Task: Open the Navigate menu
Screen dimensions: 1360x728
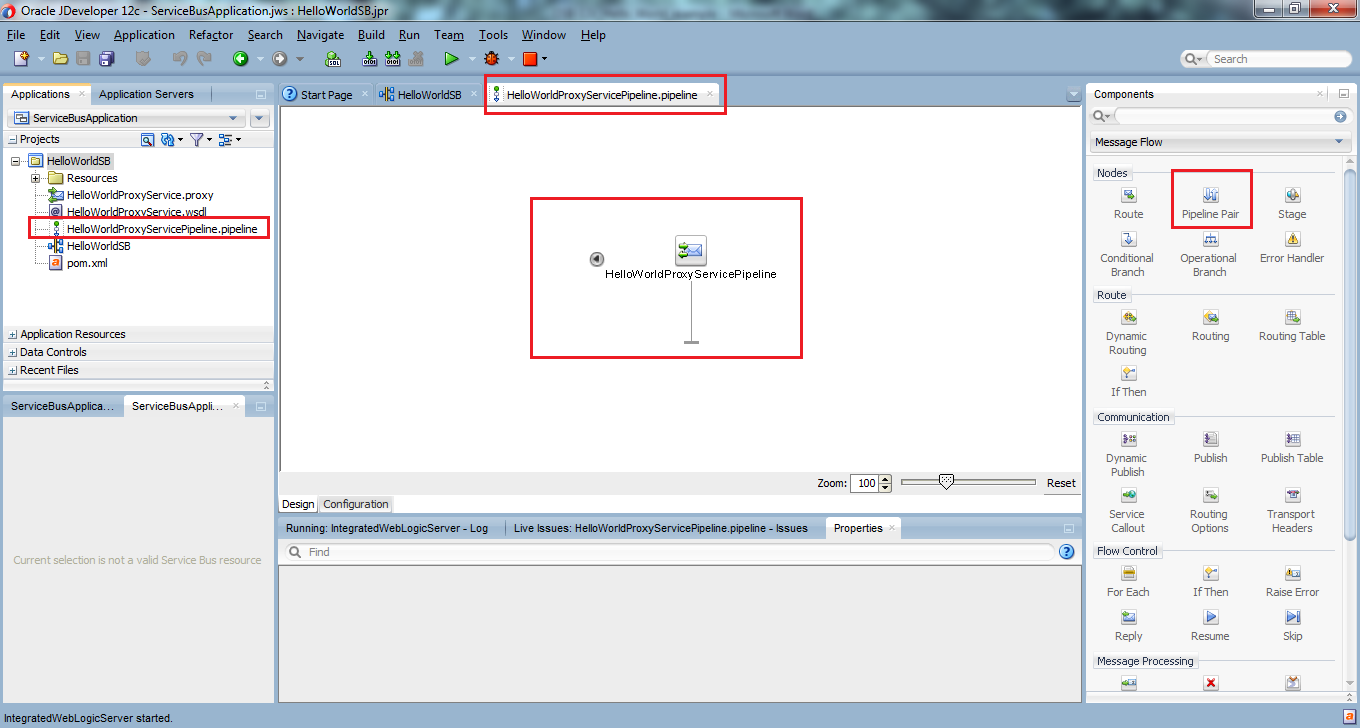Action: click(320, 35)
